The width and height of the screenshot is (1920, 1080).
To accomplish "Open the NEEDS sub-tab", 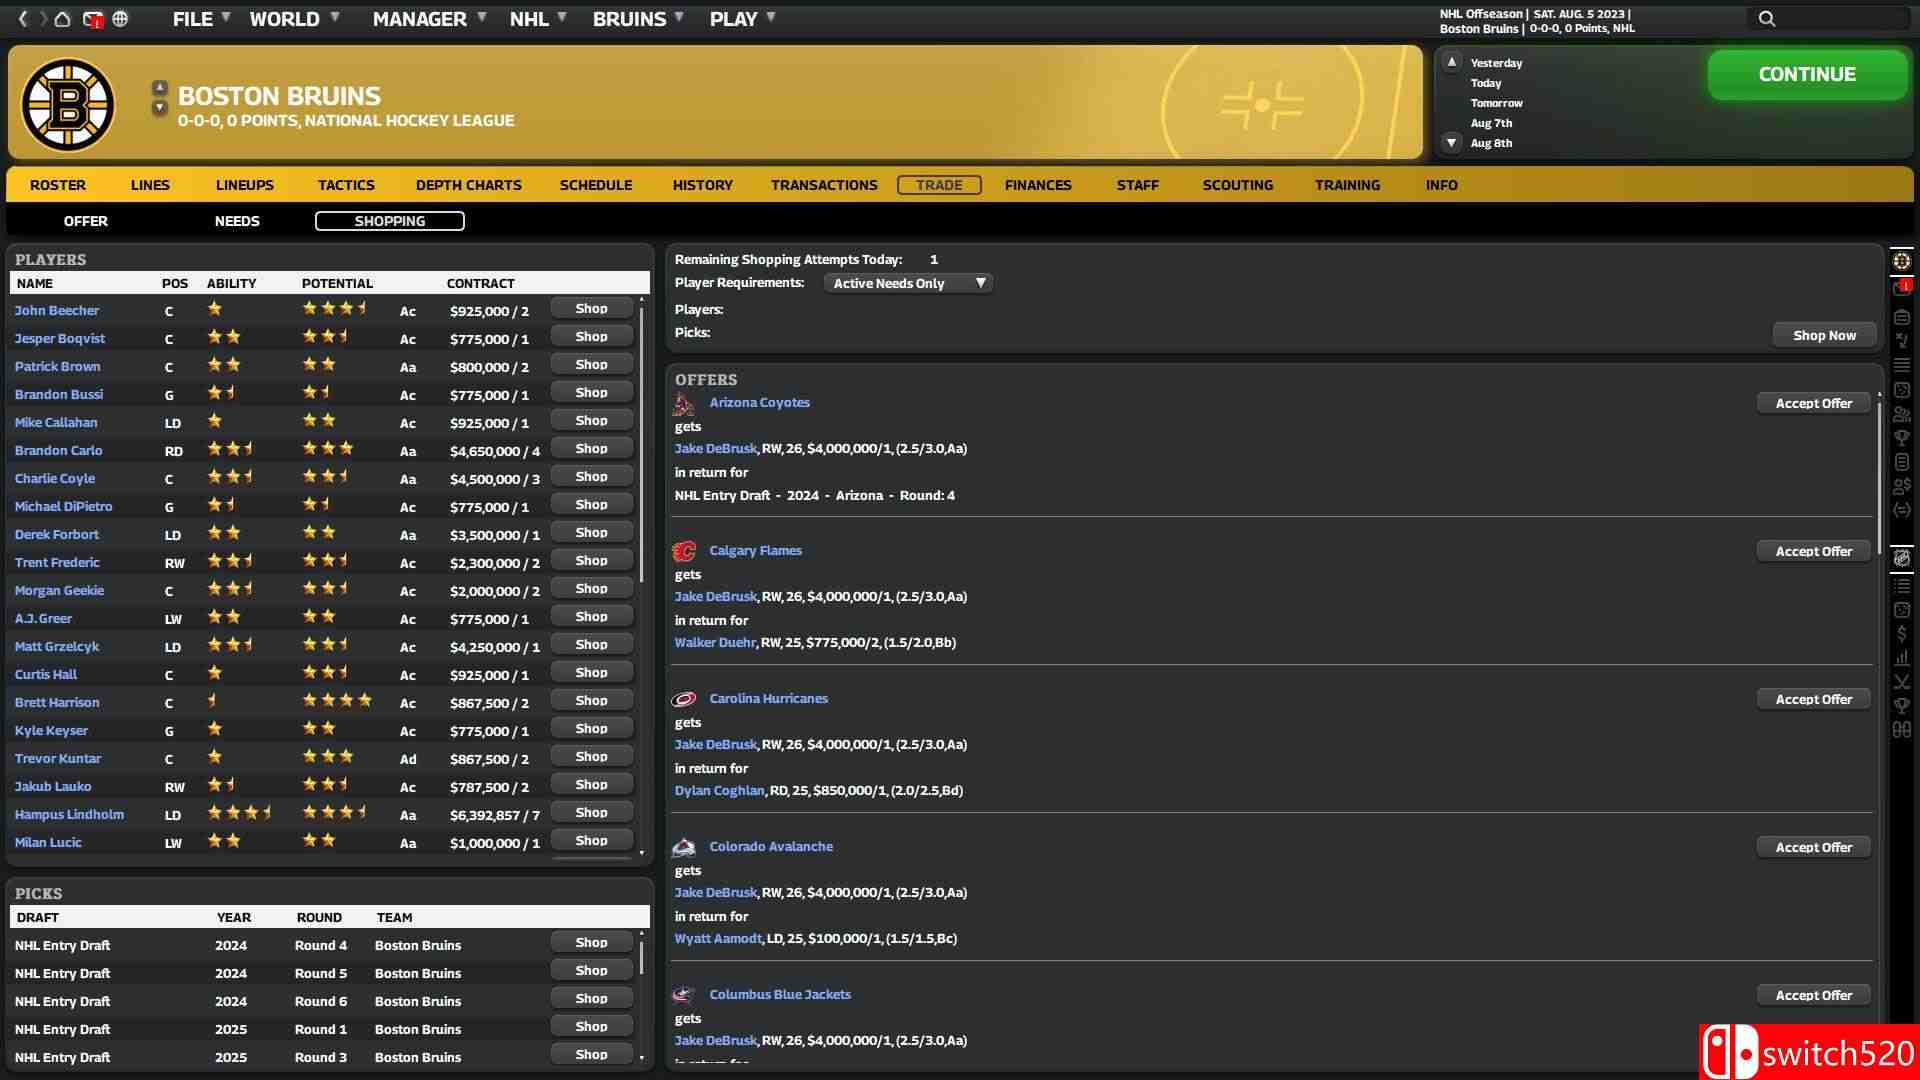I will coord(237,221).
